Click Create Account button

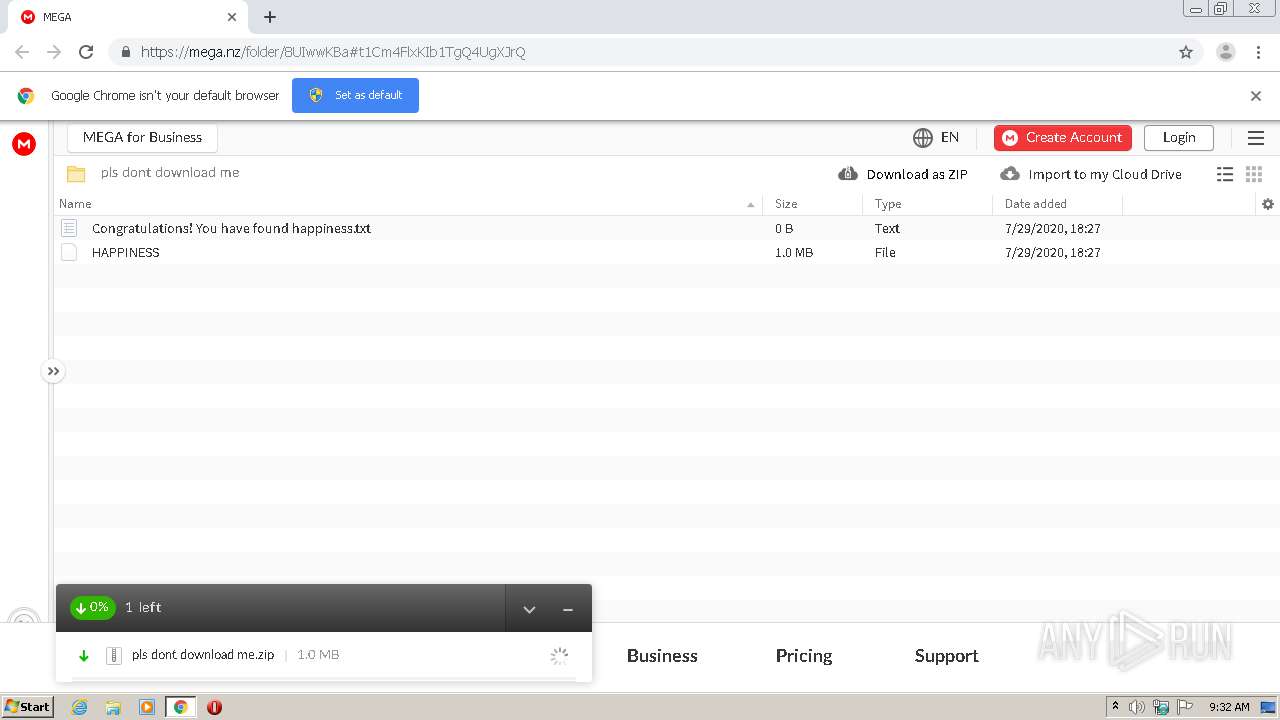[x=1062, y=138]
